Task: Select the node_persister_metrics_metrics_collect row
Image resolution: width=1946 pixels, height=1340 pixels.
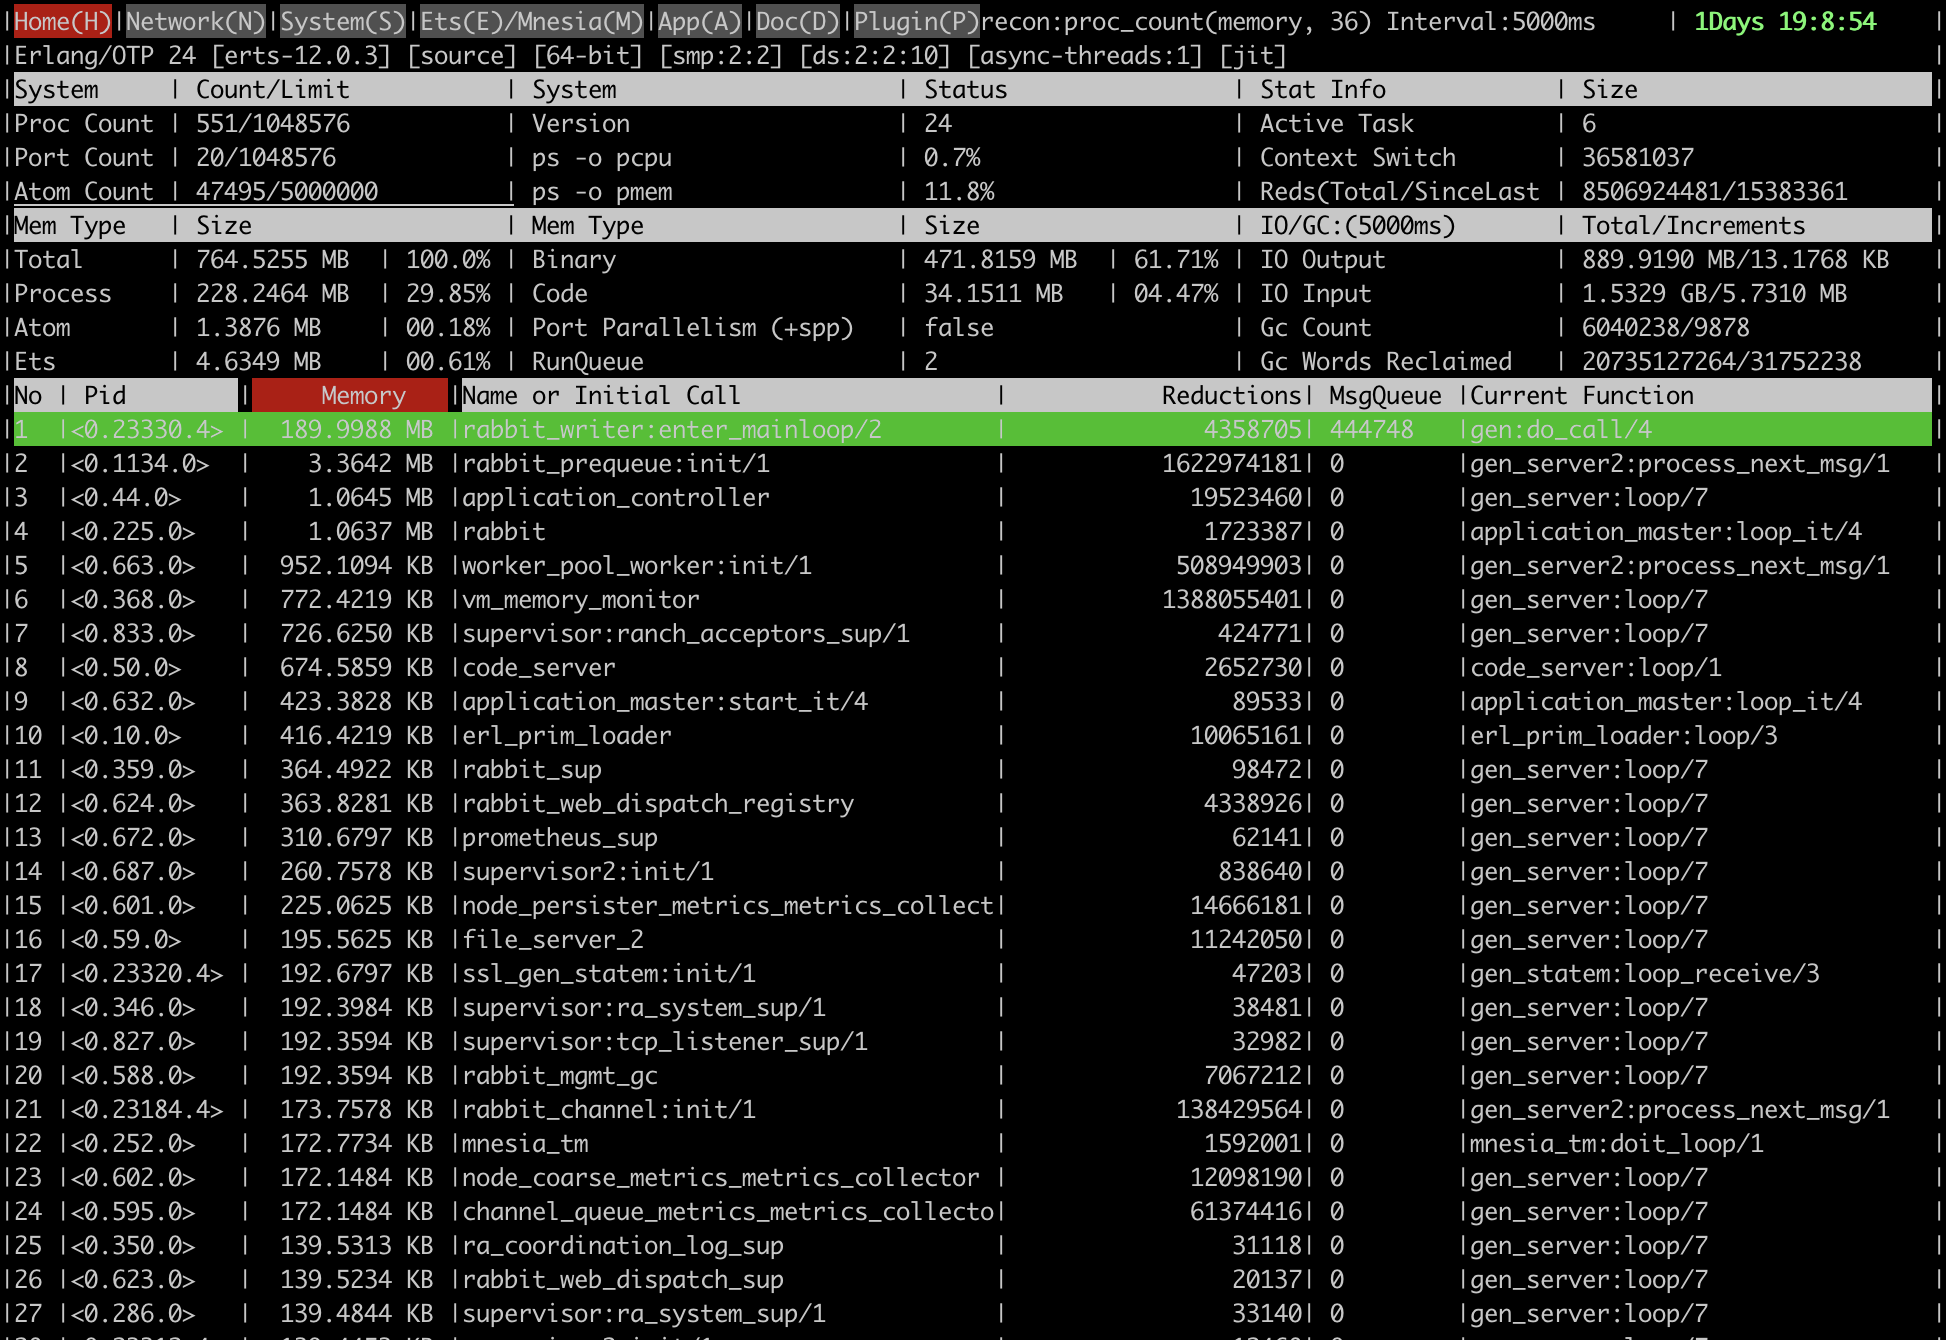Action: (x=972, y=905)
